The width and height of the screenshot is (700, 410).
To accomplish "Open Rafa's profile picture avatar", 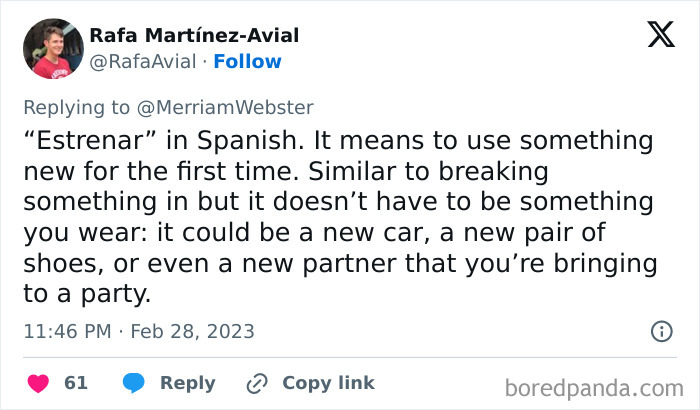I will pyautogui.click(x=51, y=48).
